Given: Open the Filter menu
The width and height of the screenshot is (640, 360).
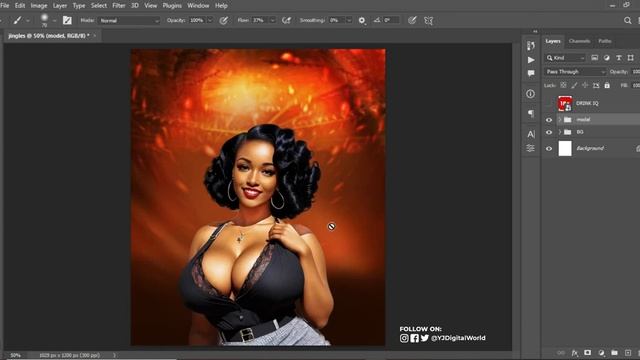Looking at the screenshot, I should [x=119, y=6].
